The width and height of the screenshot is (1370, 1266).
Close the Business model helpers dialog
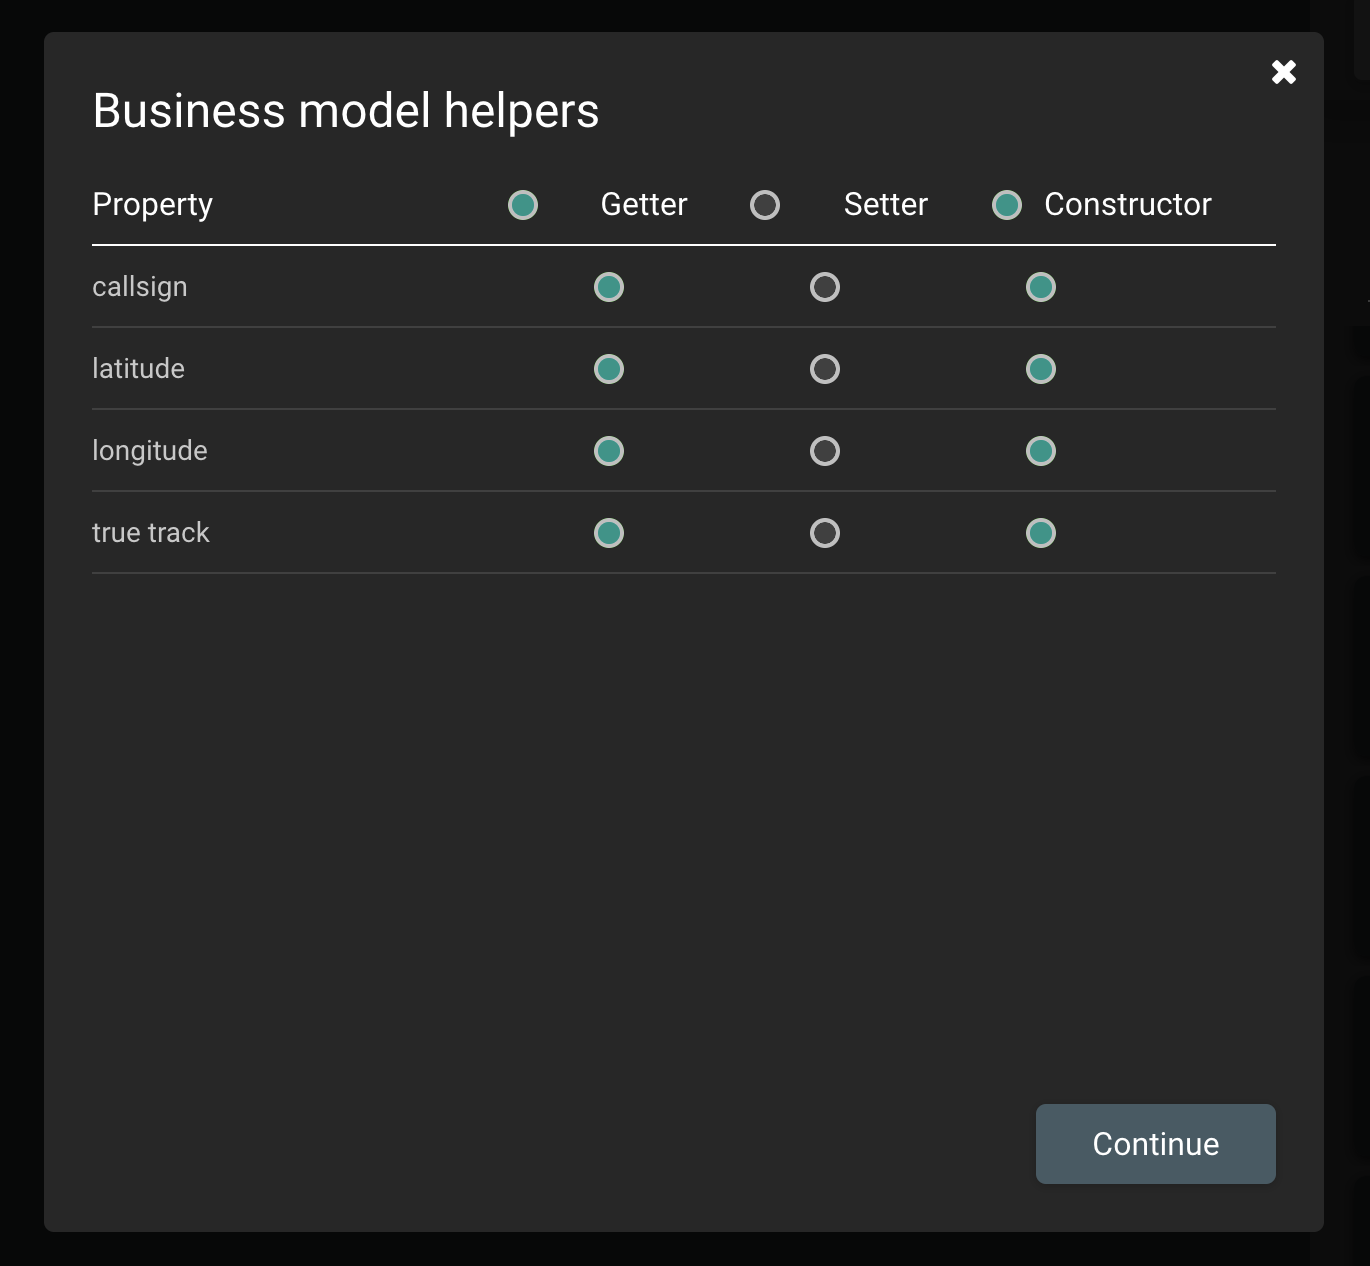pos(1283,72)
